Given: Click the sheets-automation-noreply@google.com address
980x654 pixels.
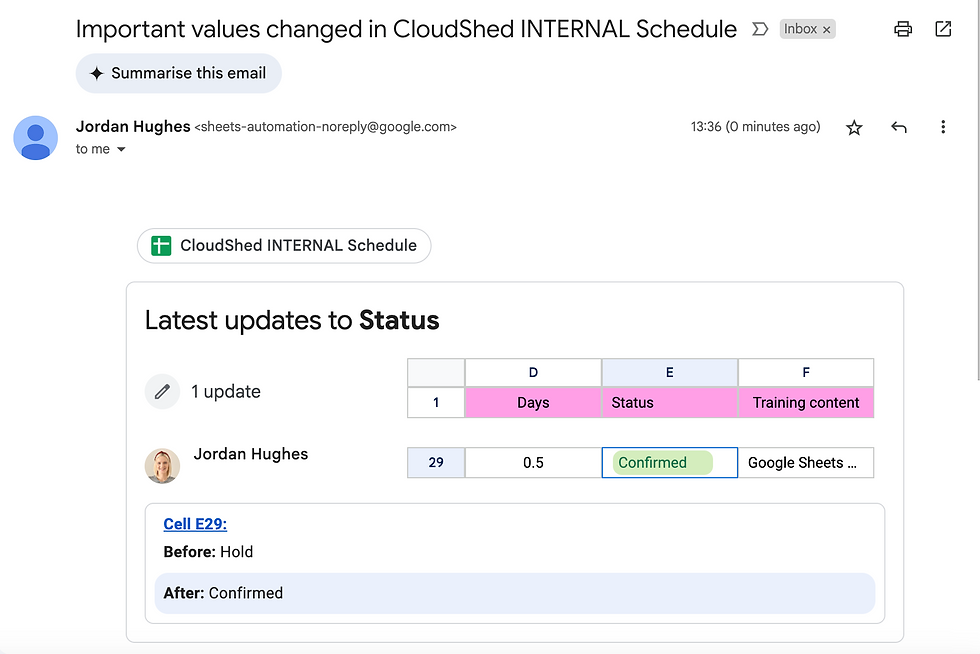Looking at the screenshot, I should point(326,127).
